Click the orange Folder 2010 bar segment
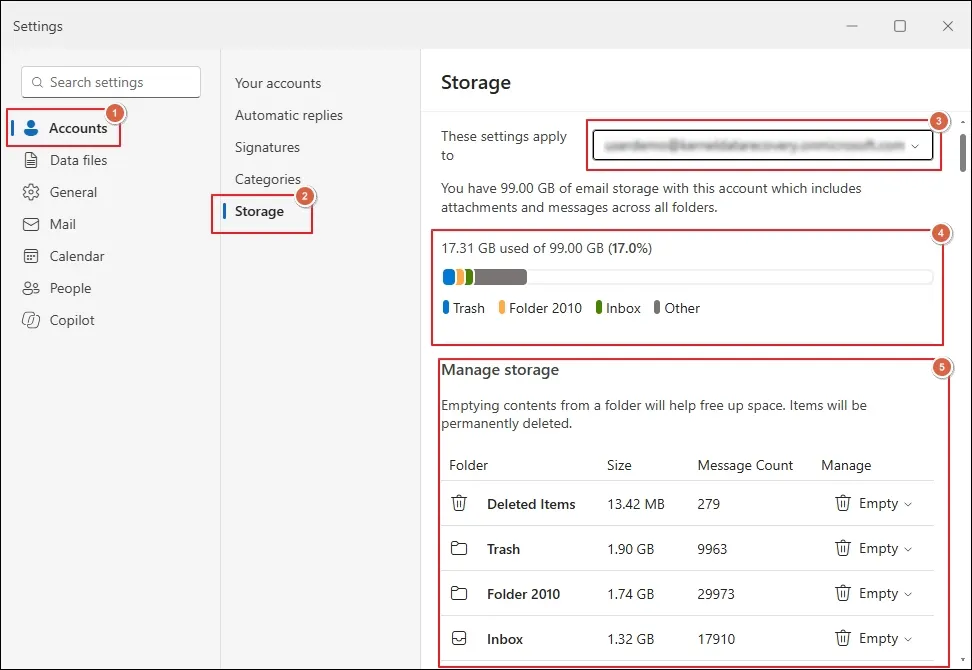 [461, 277]
